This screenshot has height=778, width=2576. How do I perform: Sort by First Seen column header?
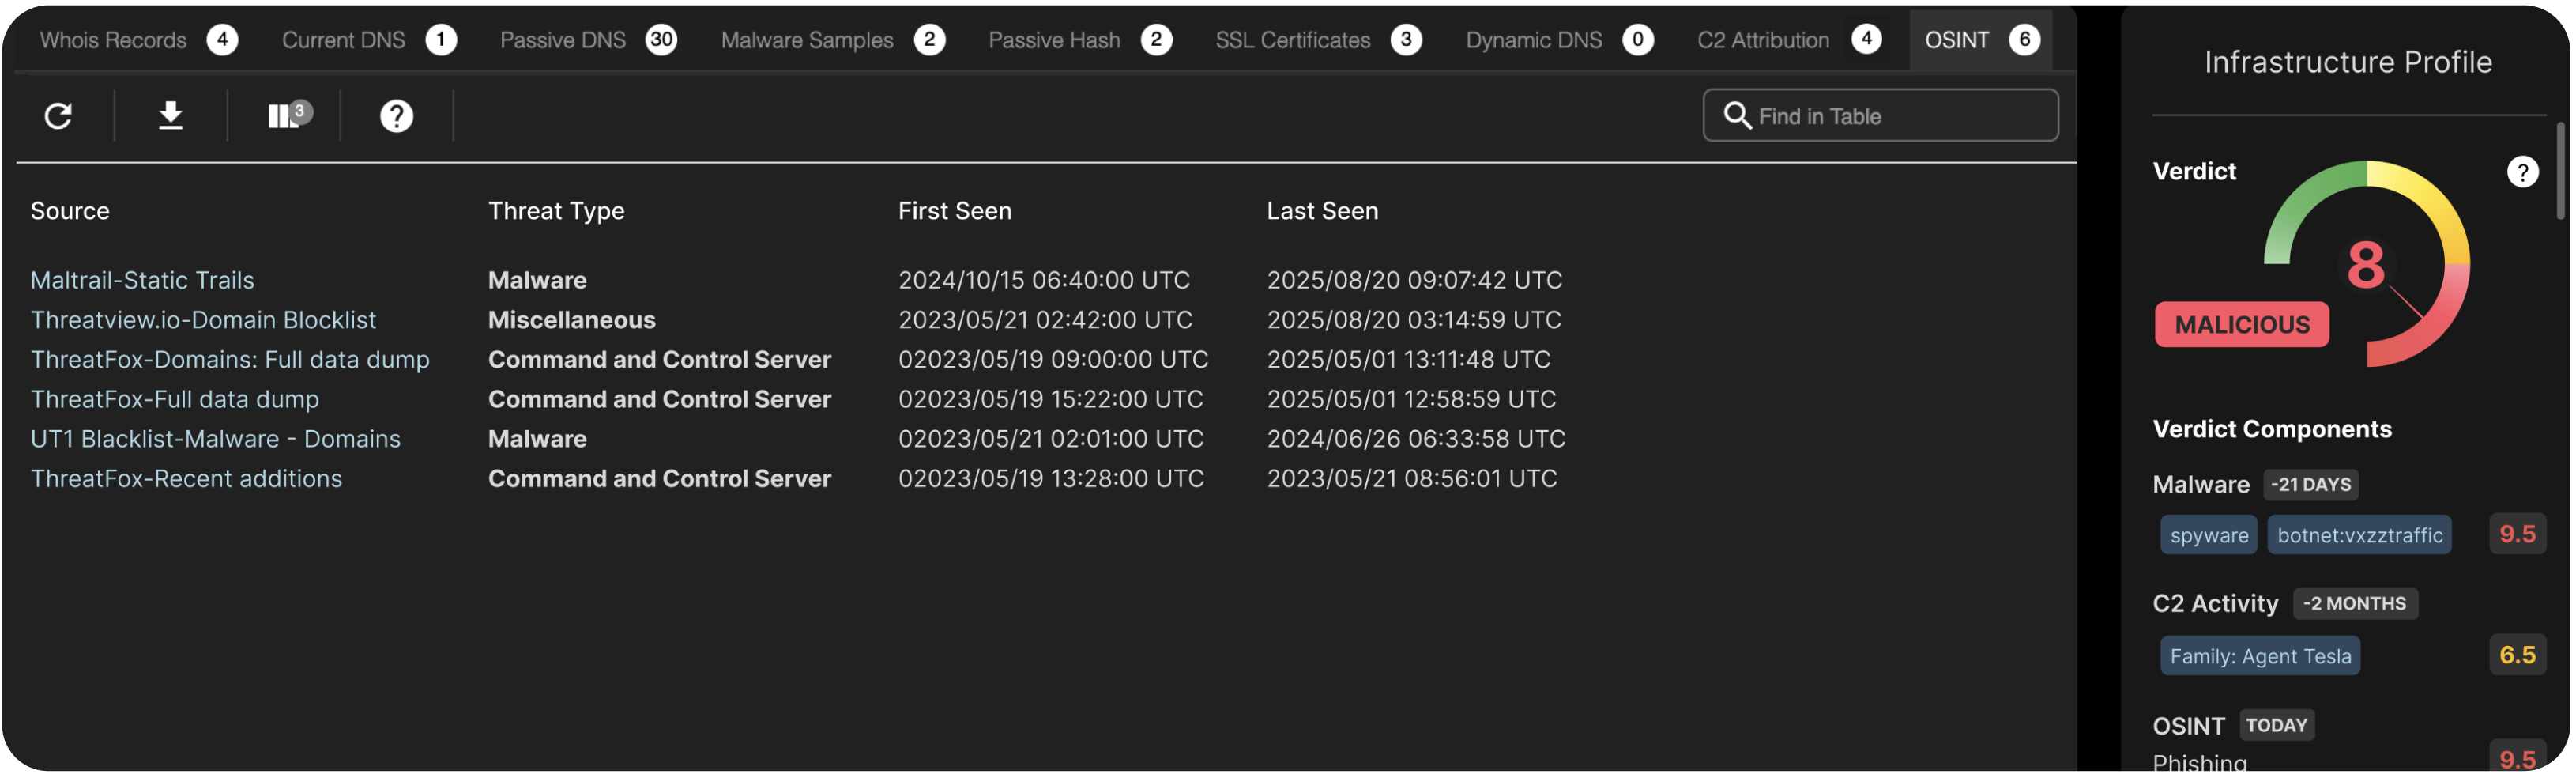click(954, 211)
